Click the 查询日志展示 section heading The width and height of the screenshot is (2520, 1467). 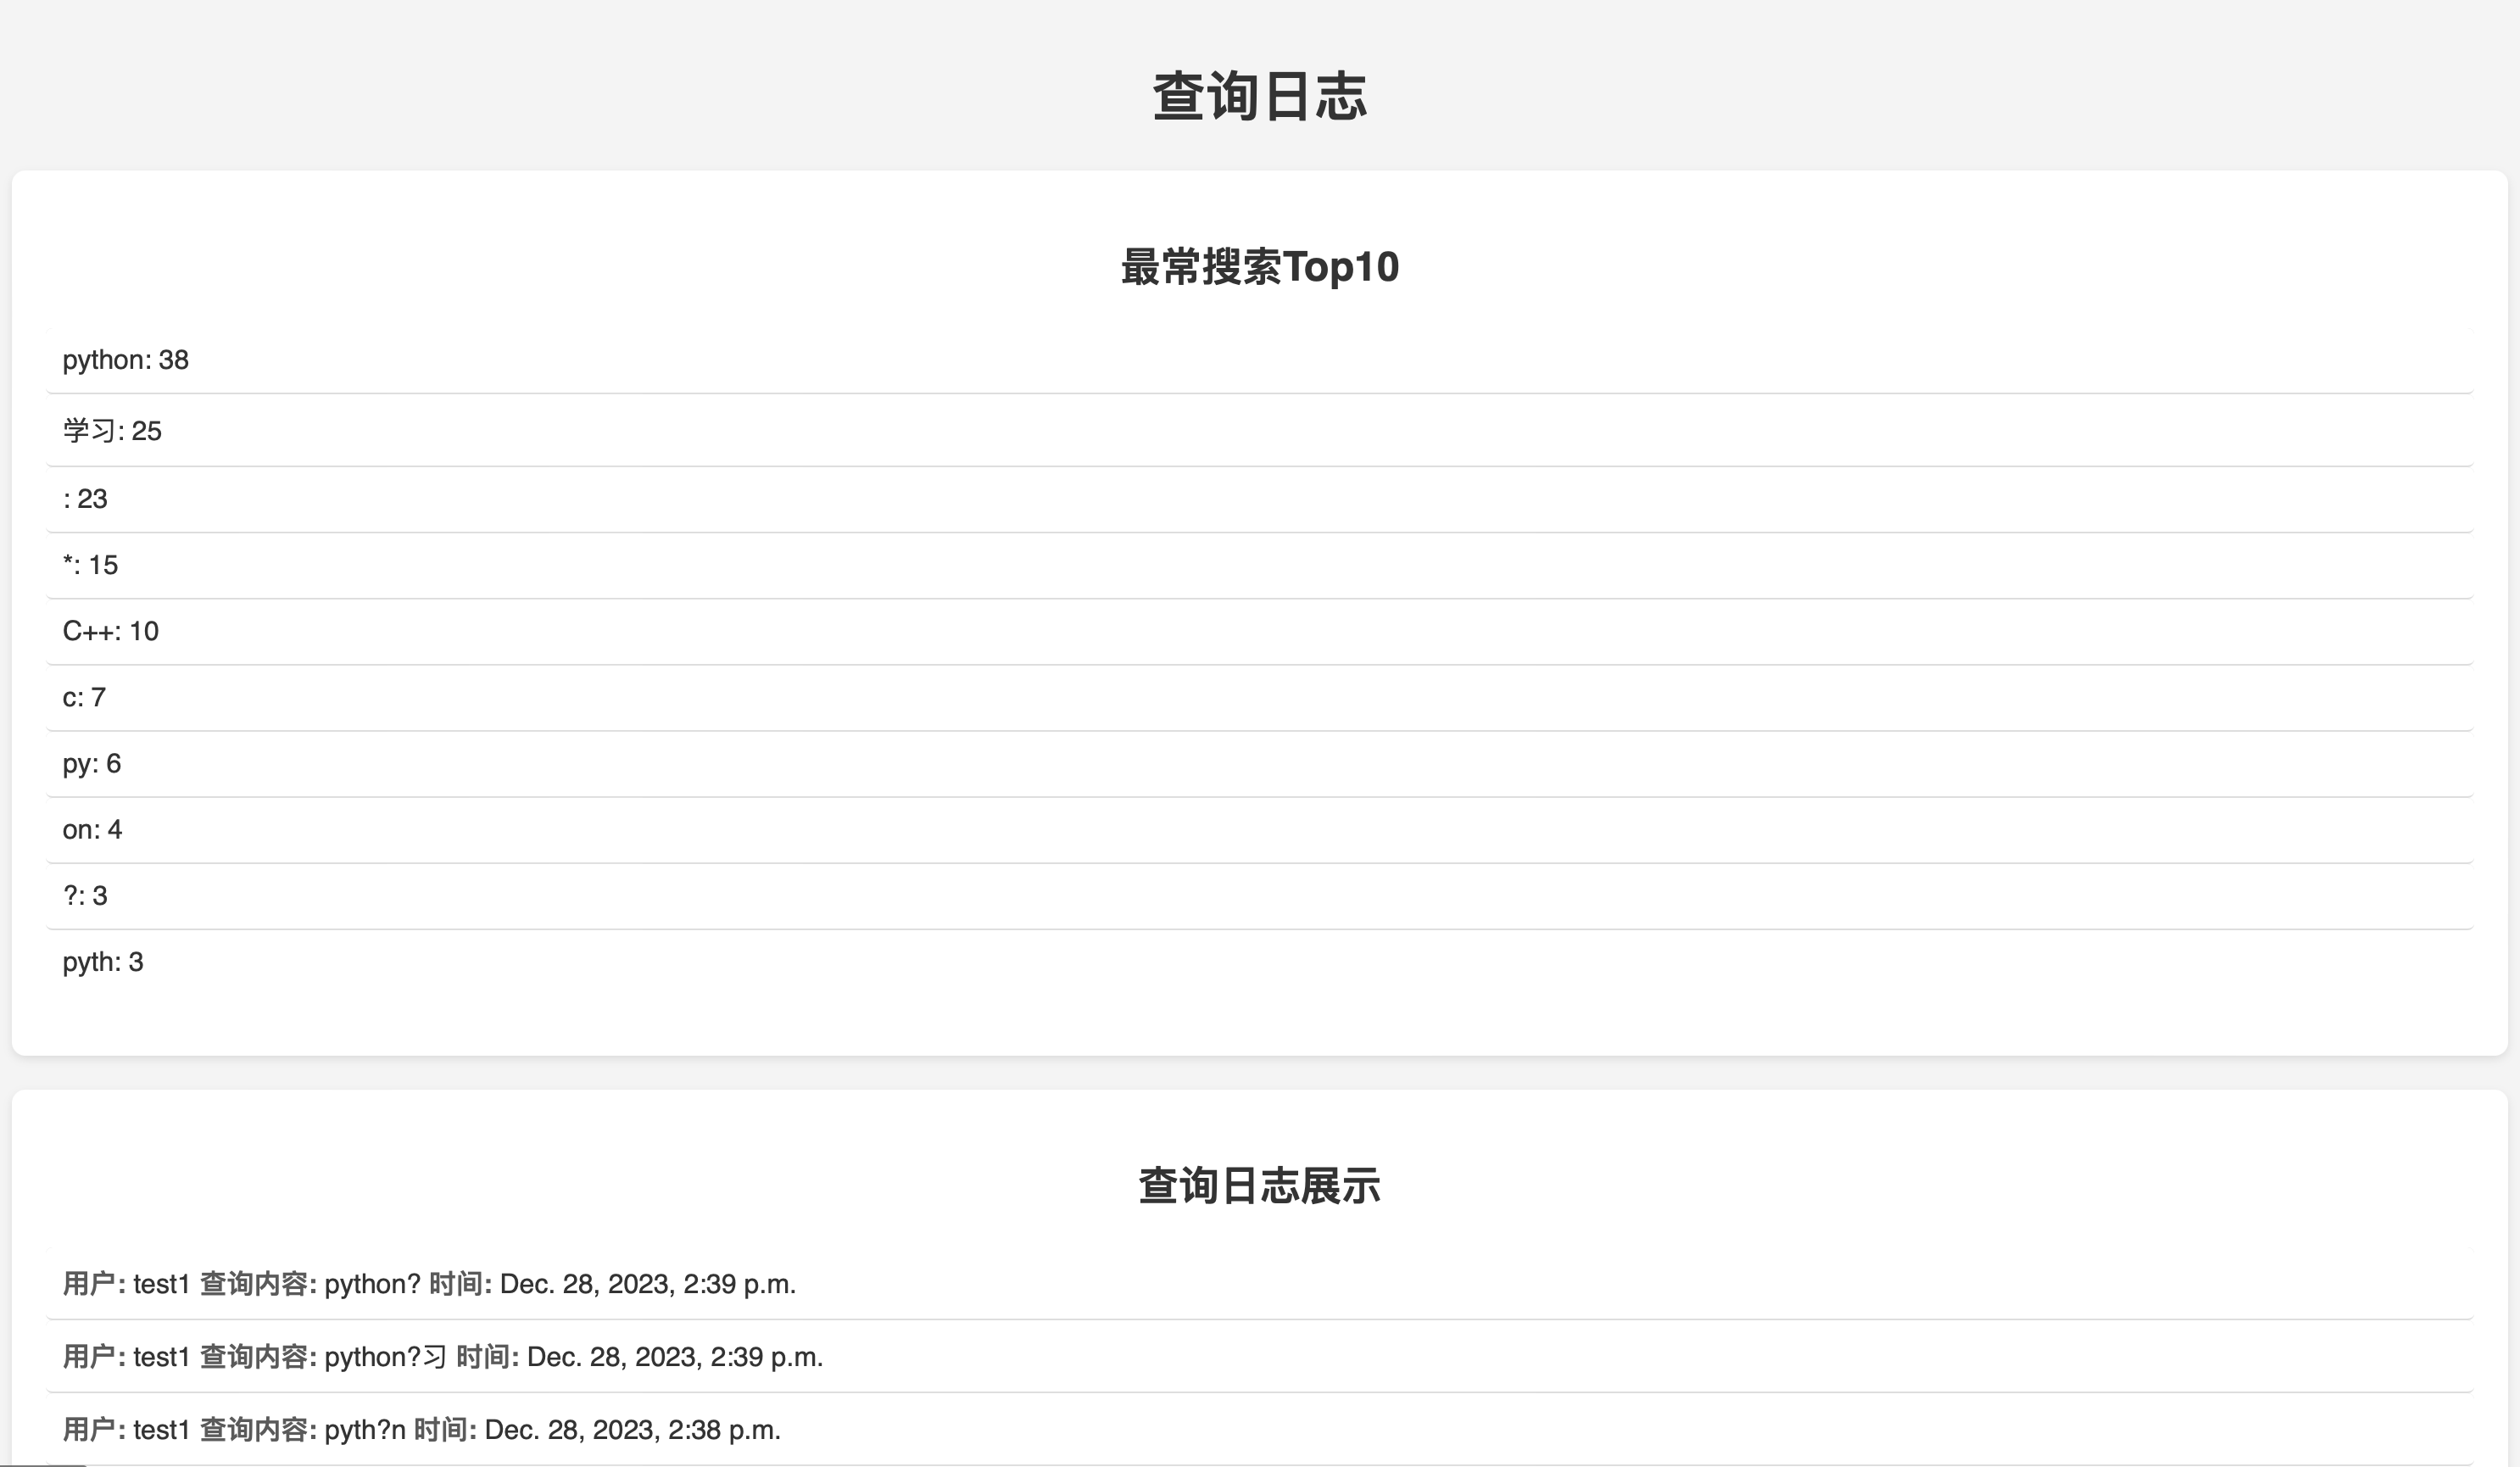click(x=1259, y=1186)
